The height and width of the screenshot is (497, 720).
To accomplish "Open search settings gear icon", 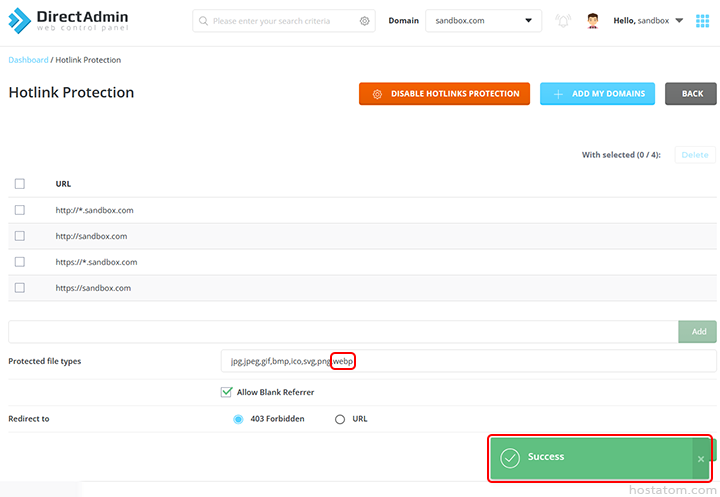I will click(x=364, y=21).
